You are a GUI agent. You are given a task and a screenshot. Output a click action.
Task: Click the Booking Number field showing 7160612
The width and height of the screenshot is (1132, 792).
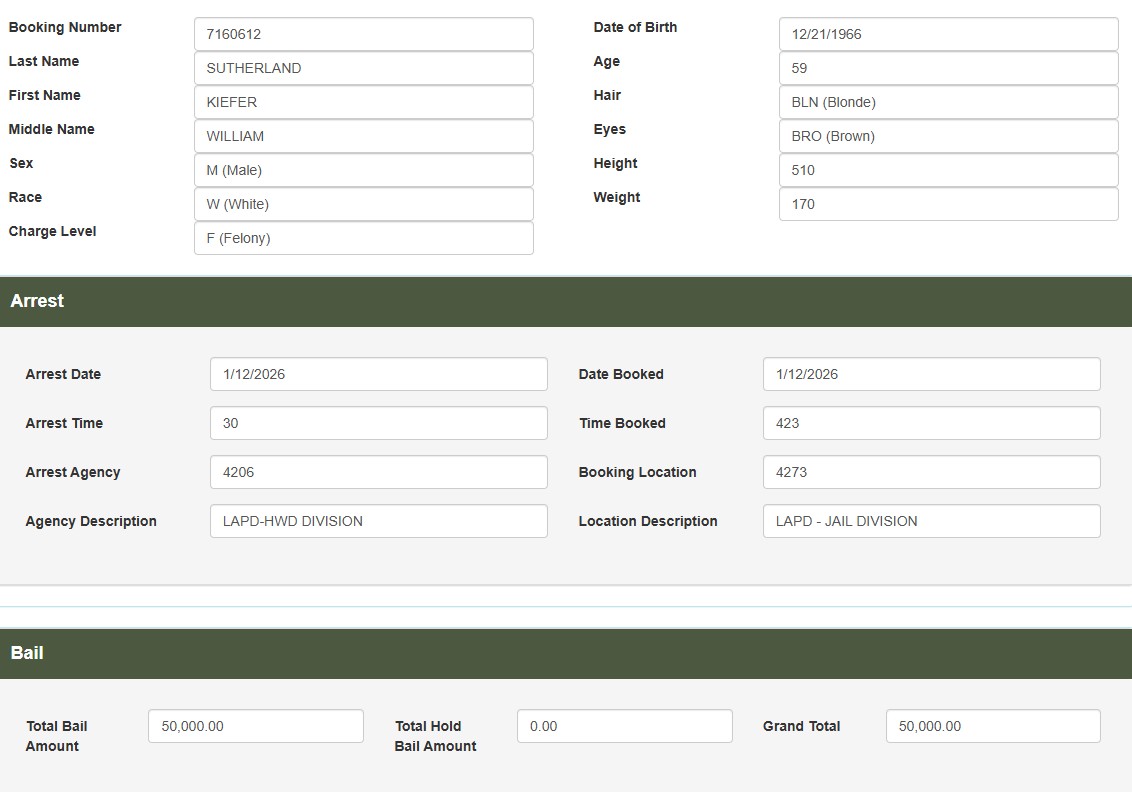click(x=364, y=34)
